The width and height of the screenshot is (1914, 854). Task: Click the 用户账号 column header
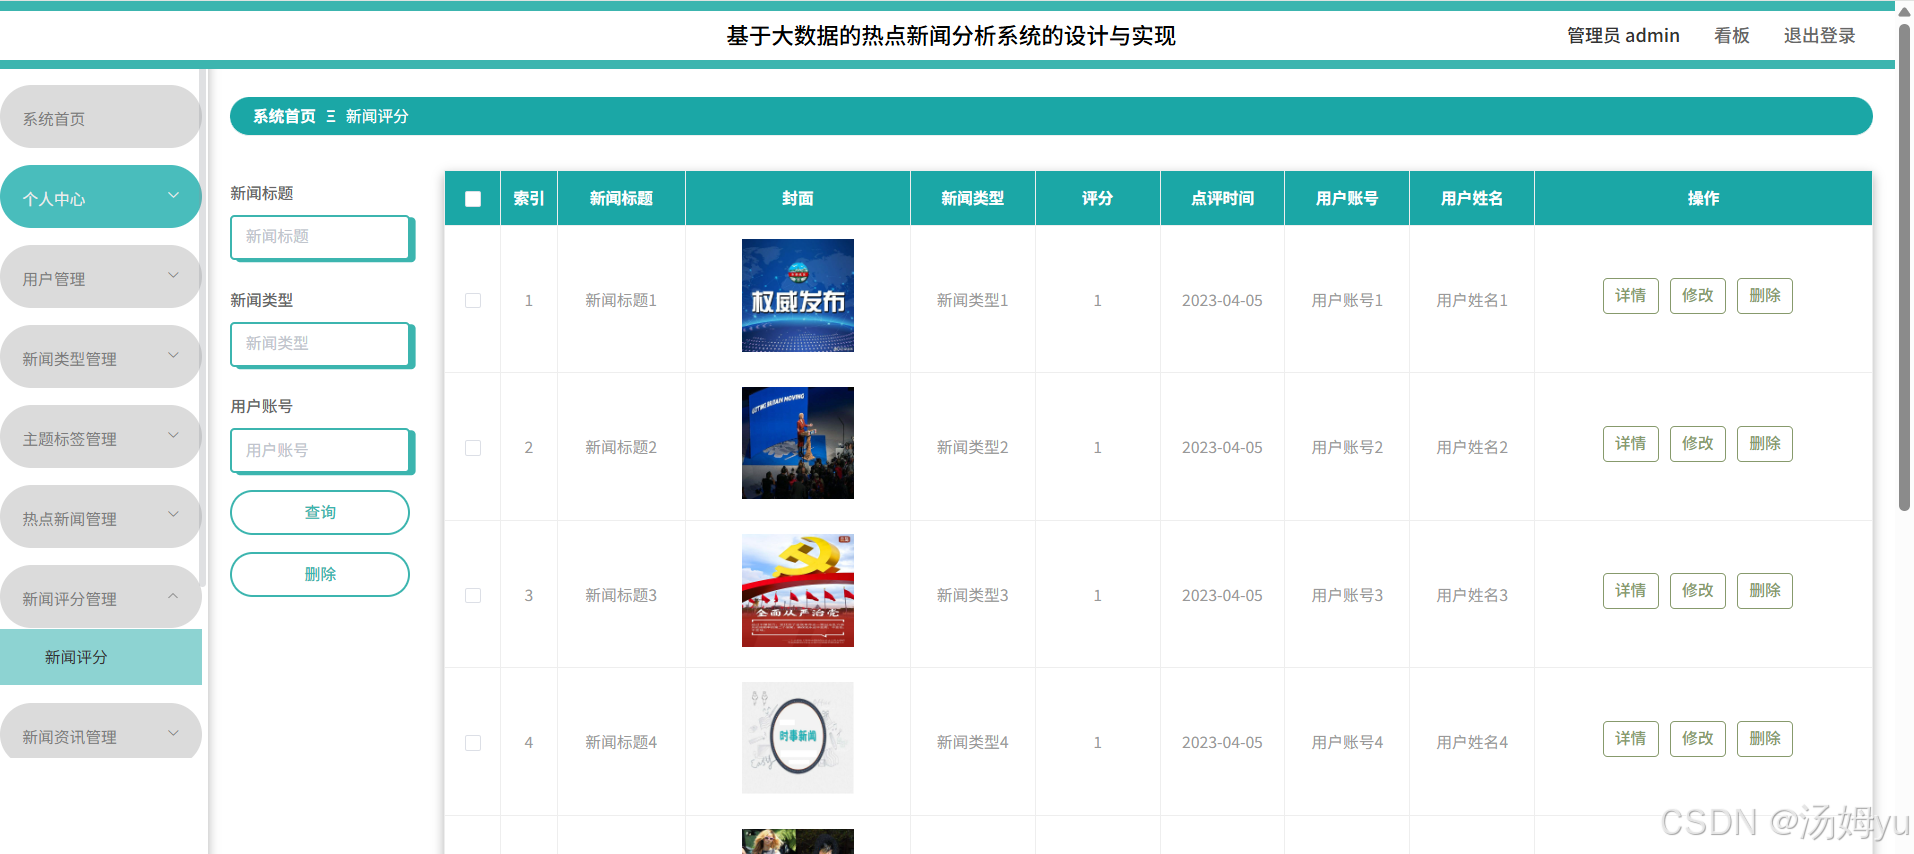(x=1347, y=198)
